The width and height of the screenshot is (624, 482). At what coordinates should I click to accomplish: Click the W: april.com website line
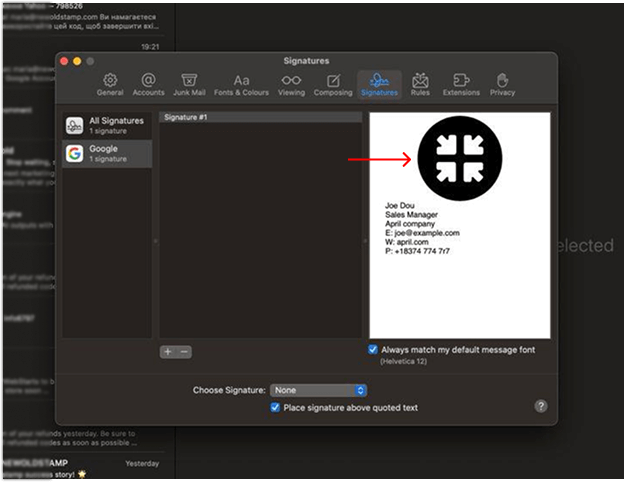[406, 242]
